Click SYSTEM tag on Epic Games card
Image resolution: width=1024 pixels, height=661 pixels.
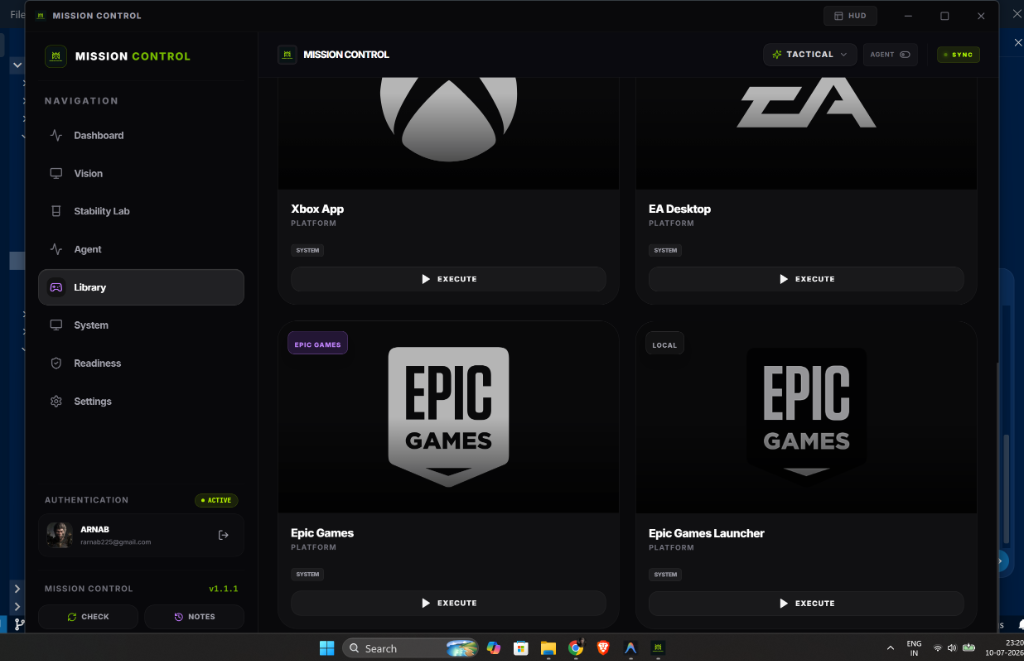(308, 574)
